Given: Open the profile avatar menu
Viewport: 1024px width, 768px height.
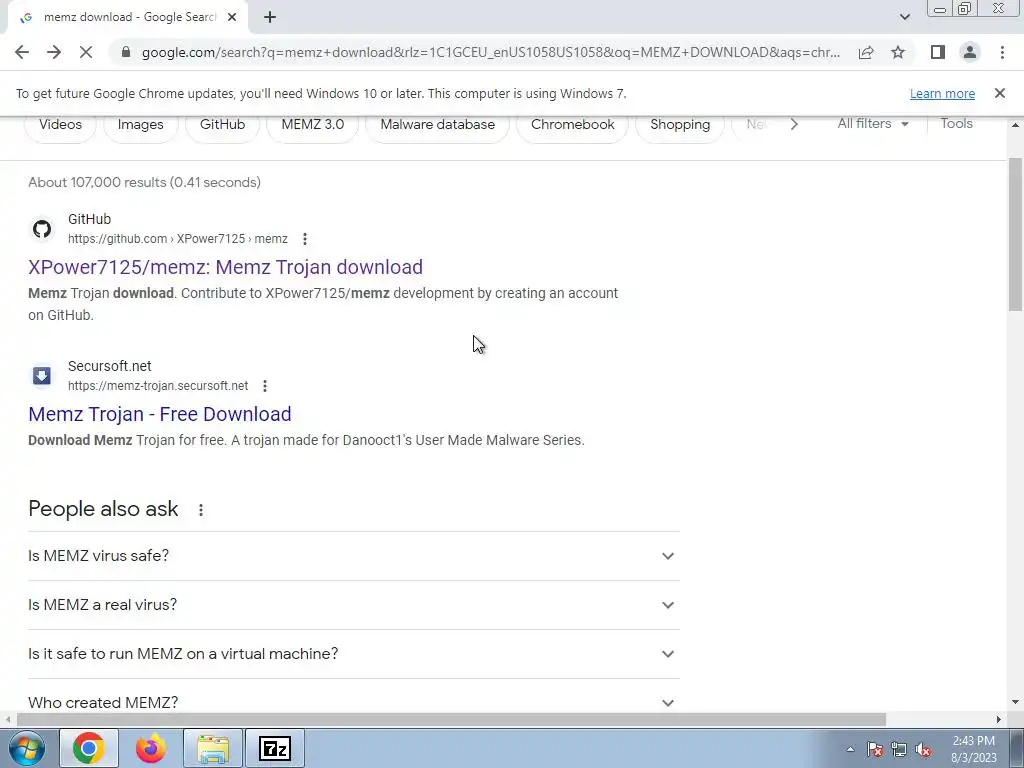Looking at the screenshot, I should (x=970, y=52).
